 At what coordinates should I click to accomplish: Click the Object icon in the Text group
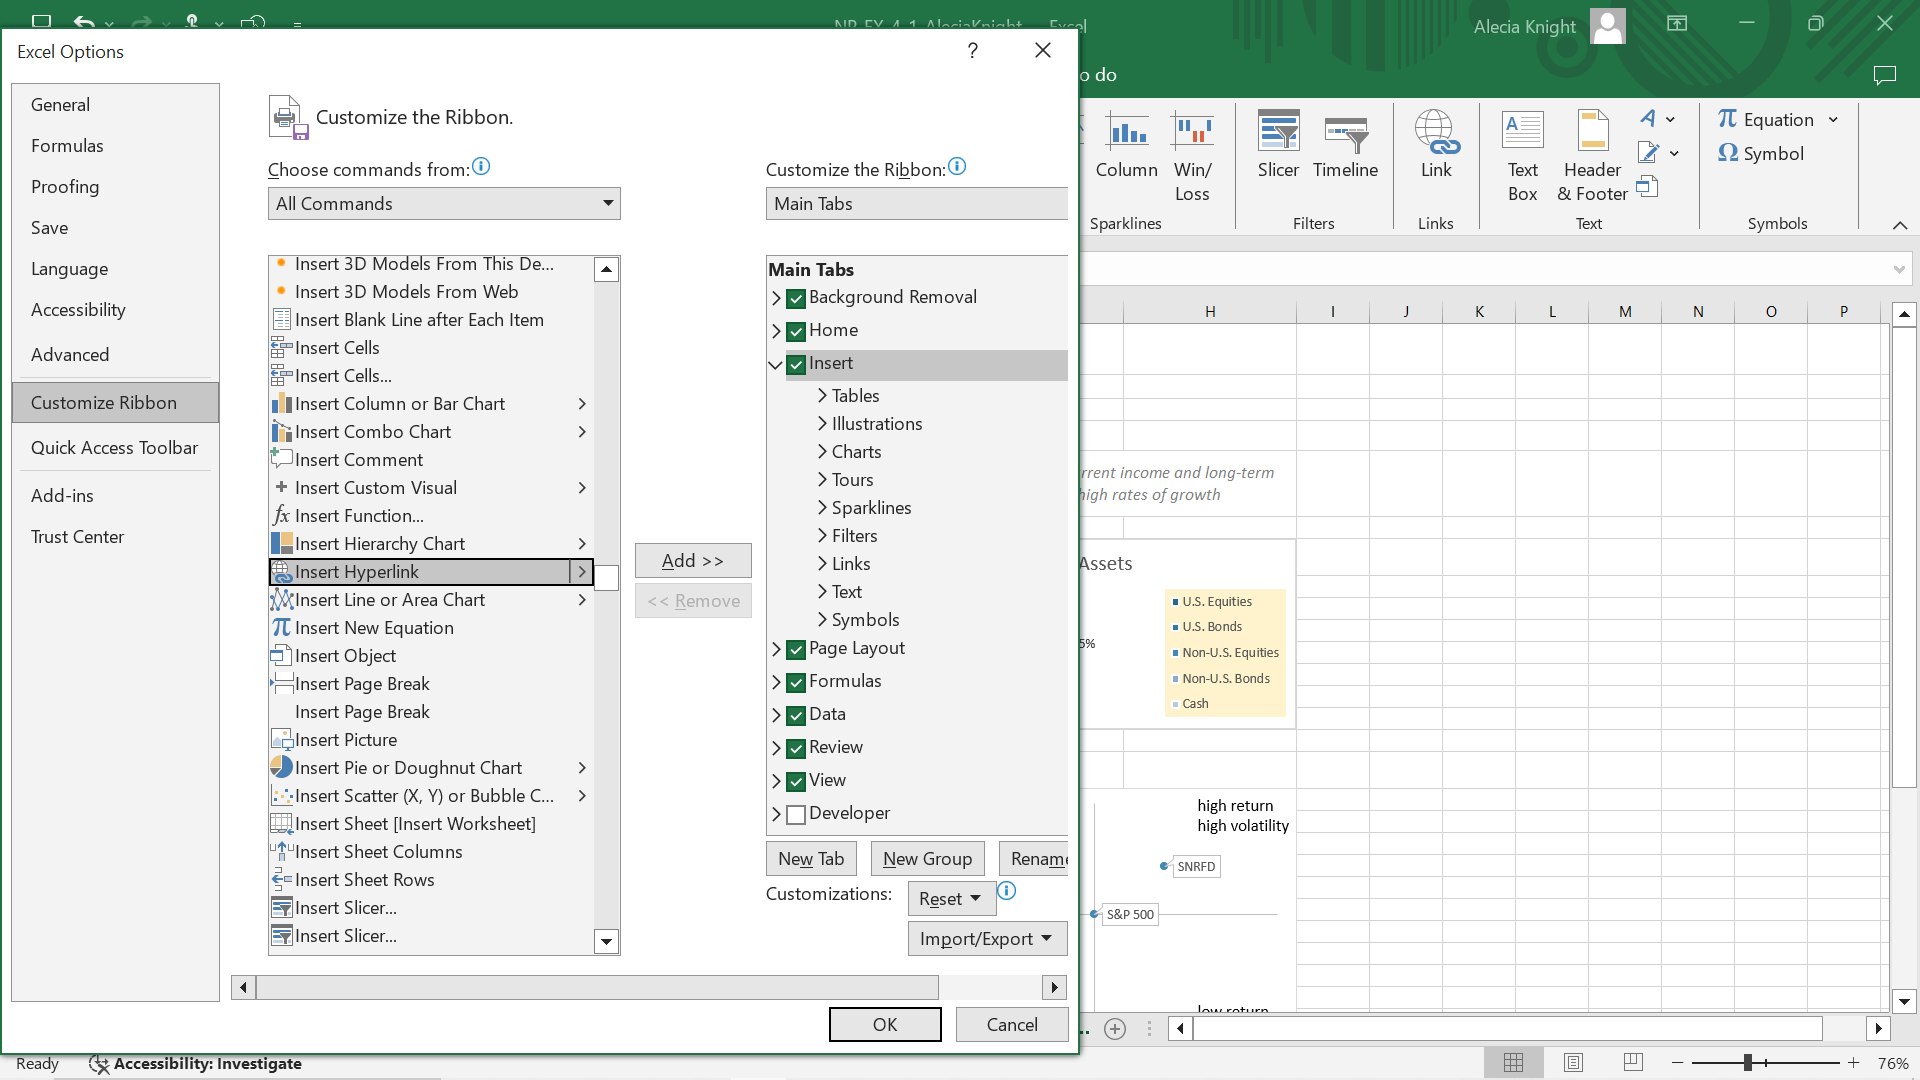tap(1648, 186)
